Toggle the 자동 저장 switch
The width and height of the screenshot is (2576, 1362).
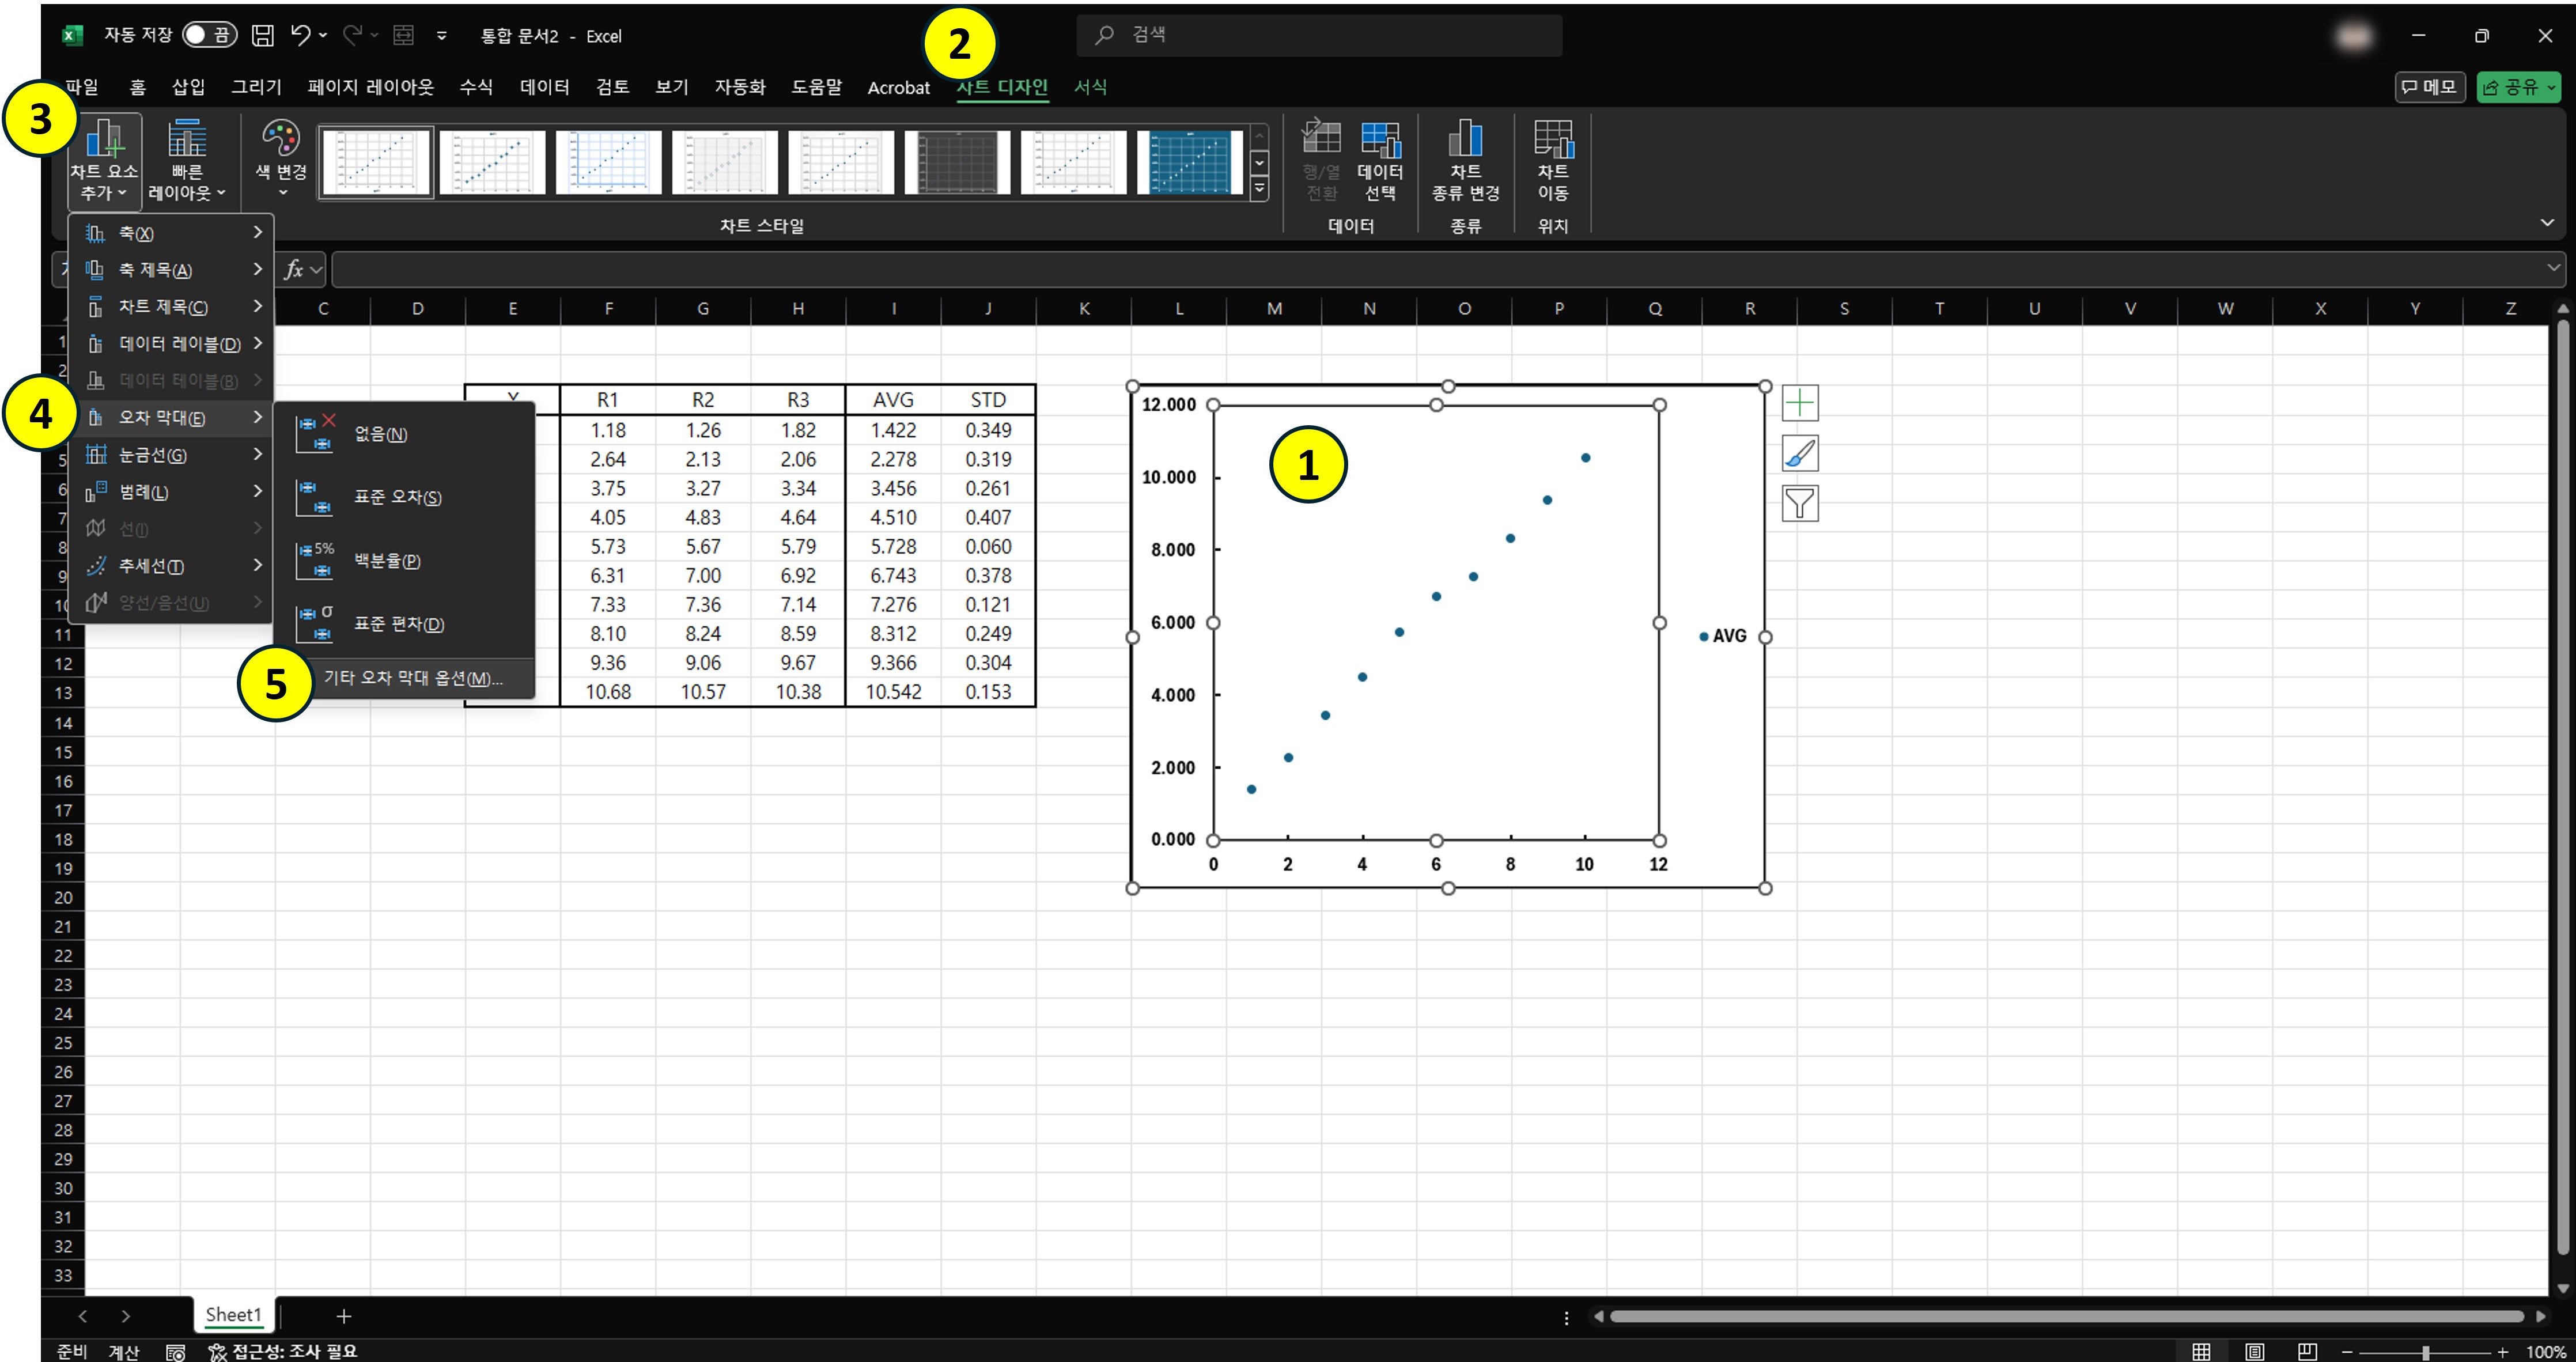tap(209, 36)
